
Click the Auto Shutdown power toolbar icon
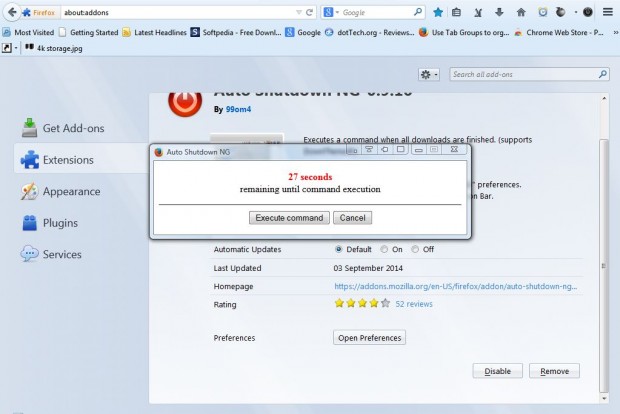point(588,12)
